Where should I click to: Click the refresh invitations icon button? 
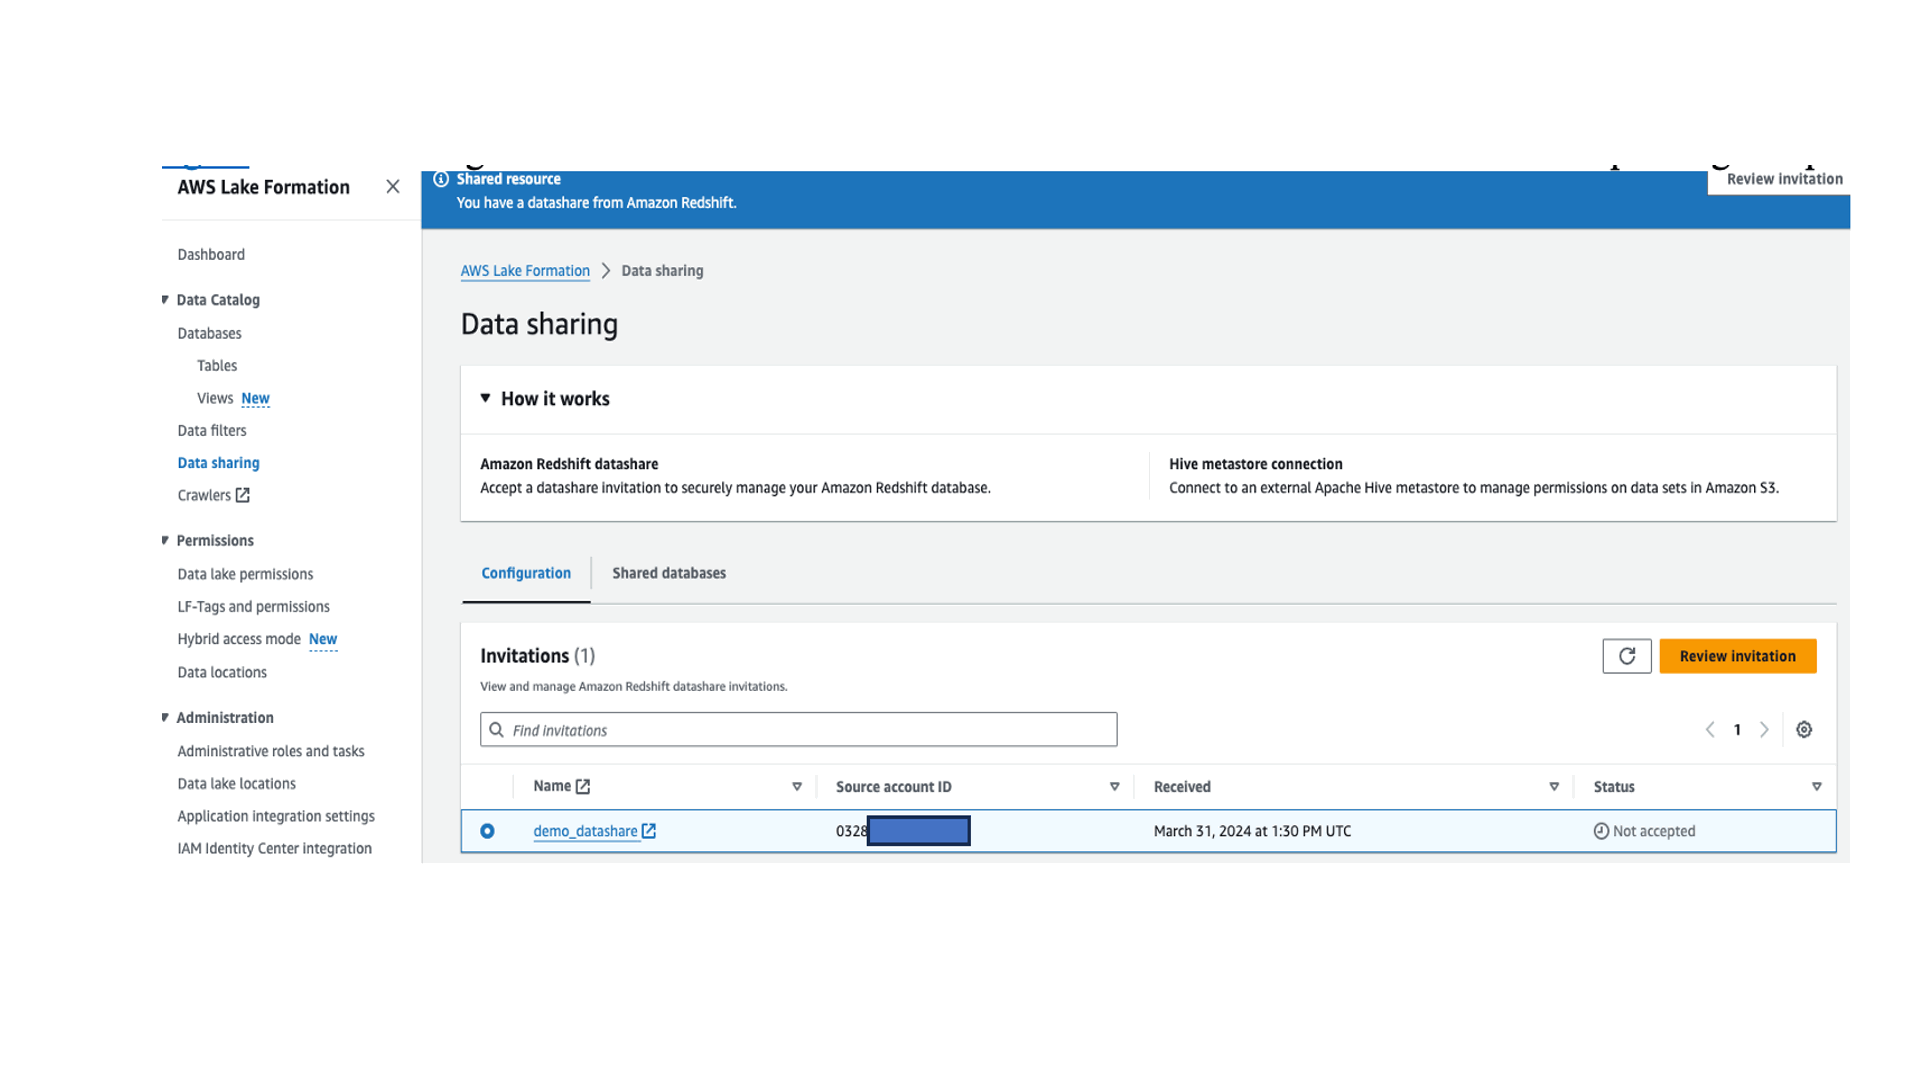pos(1626,656)
